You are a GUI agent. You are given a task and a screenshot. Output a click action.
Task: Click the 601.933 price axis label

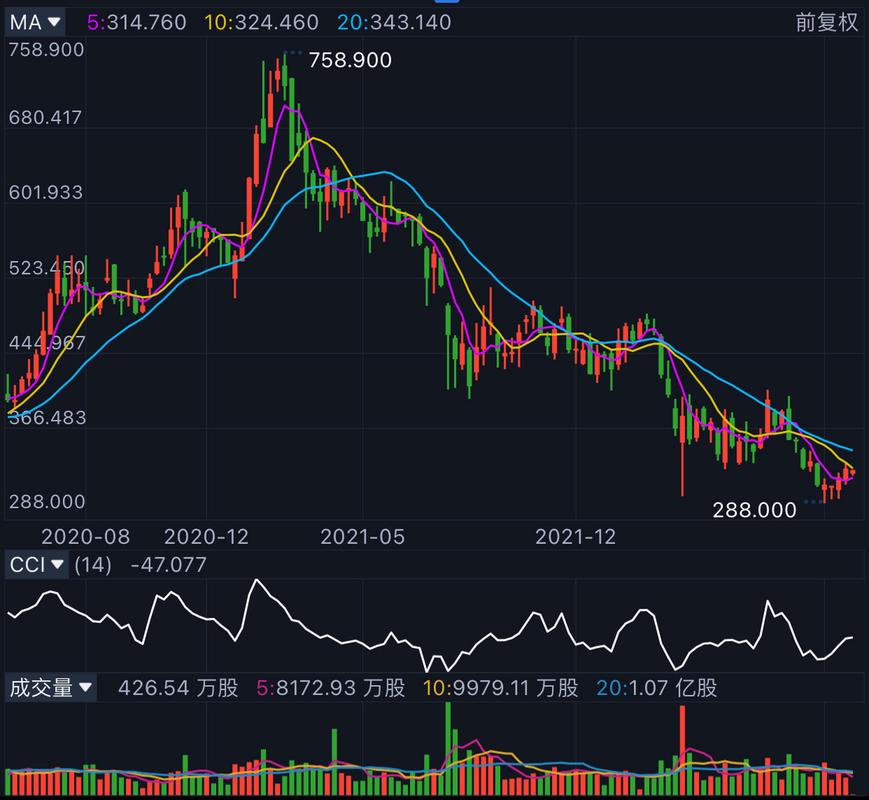(x=47, y=193)
